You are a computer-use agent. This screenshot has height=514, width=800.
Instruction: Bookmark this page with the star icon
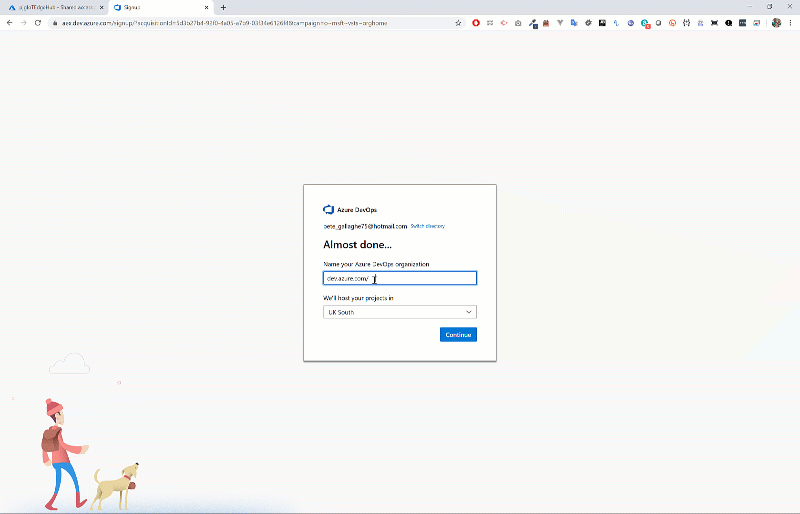(x=458, y=23)
